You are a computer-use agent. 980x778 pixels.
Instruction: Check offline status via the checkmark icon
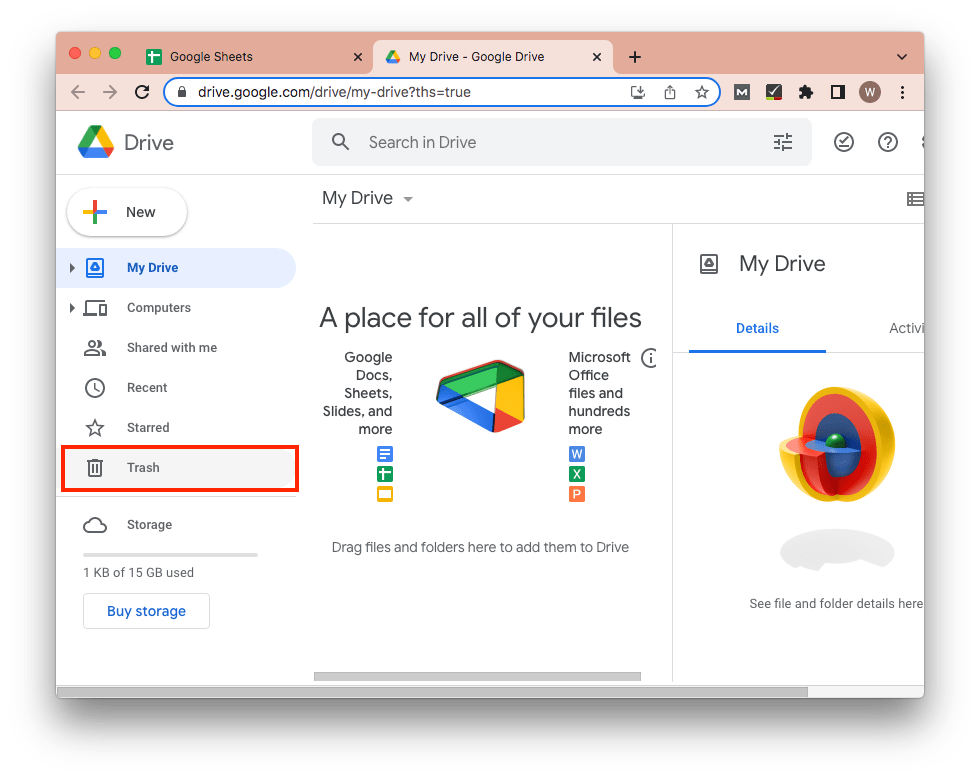tap(844, 142)
